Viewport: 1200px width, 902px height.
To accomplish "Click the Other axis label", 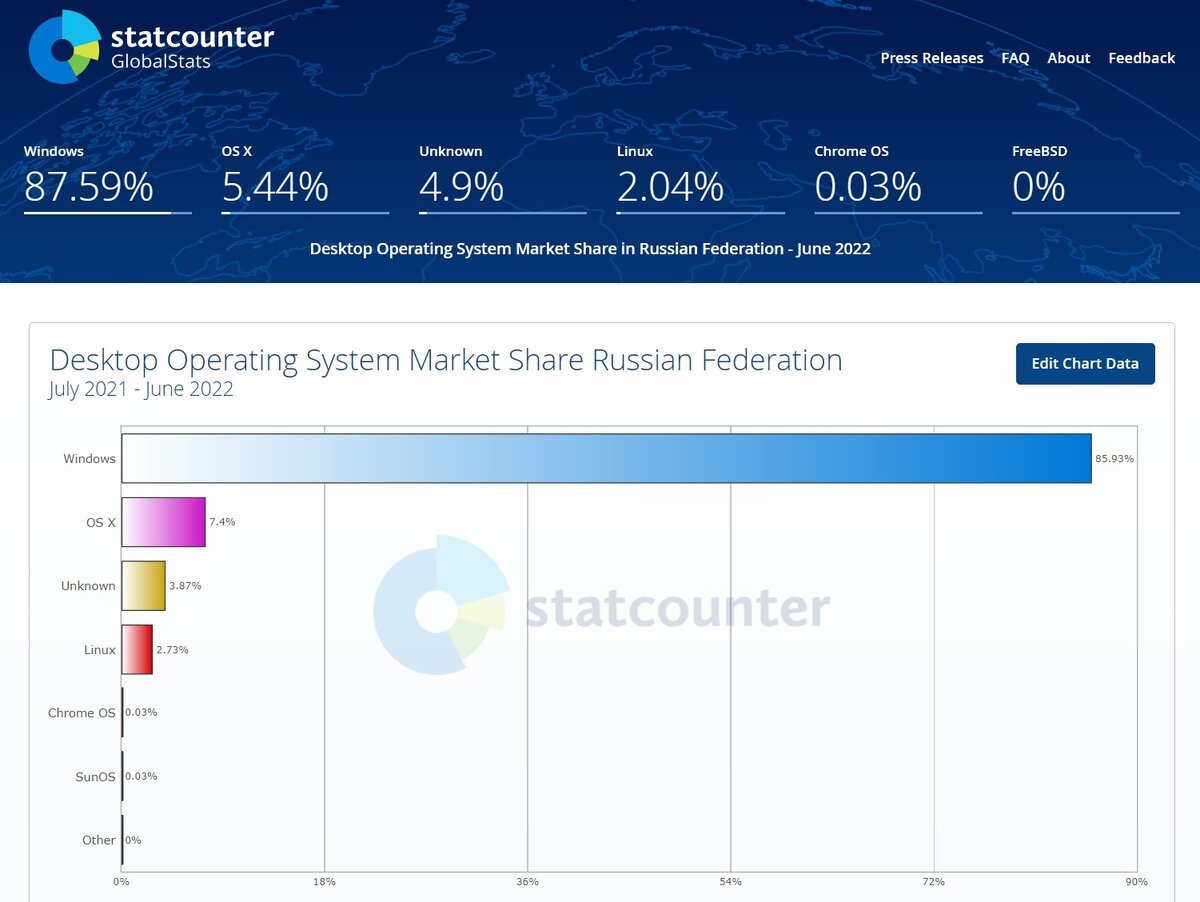I will 99,840.
